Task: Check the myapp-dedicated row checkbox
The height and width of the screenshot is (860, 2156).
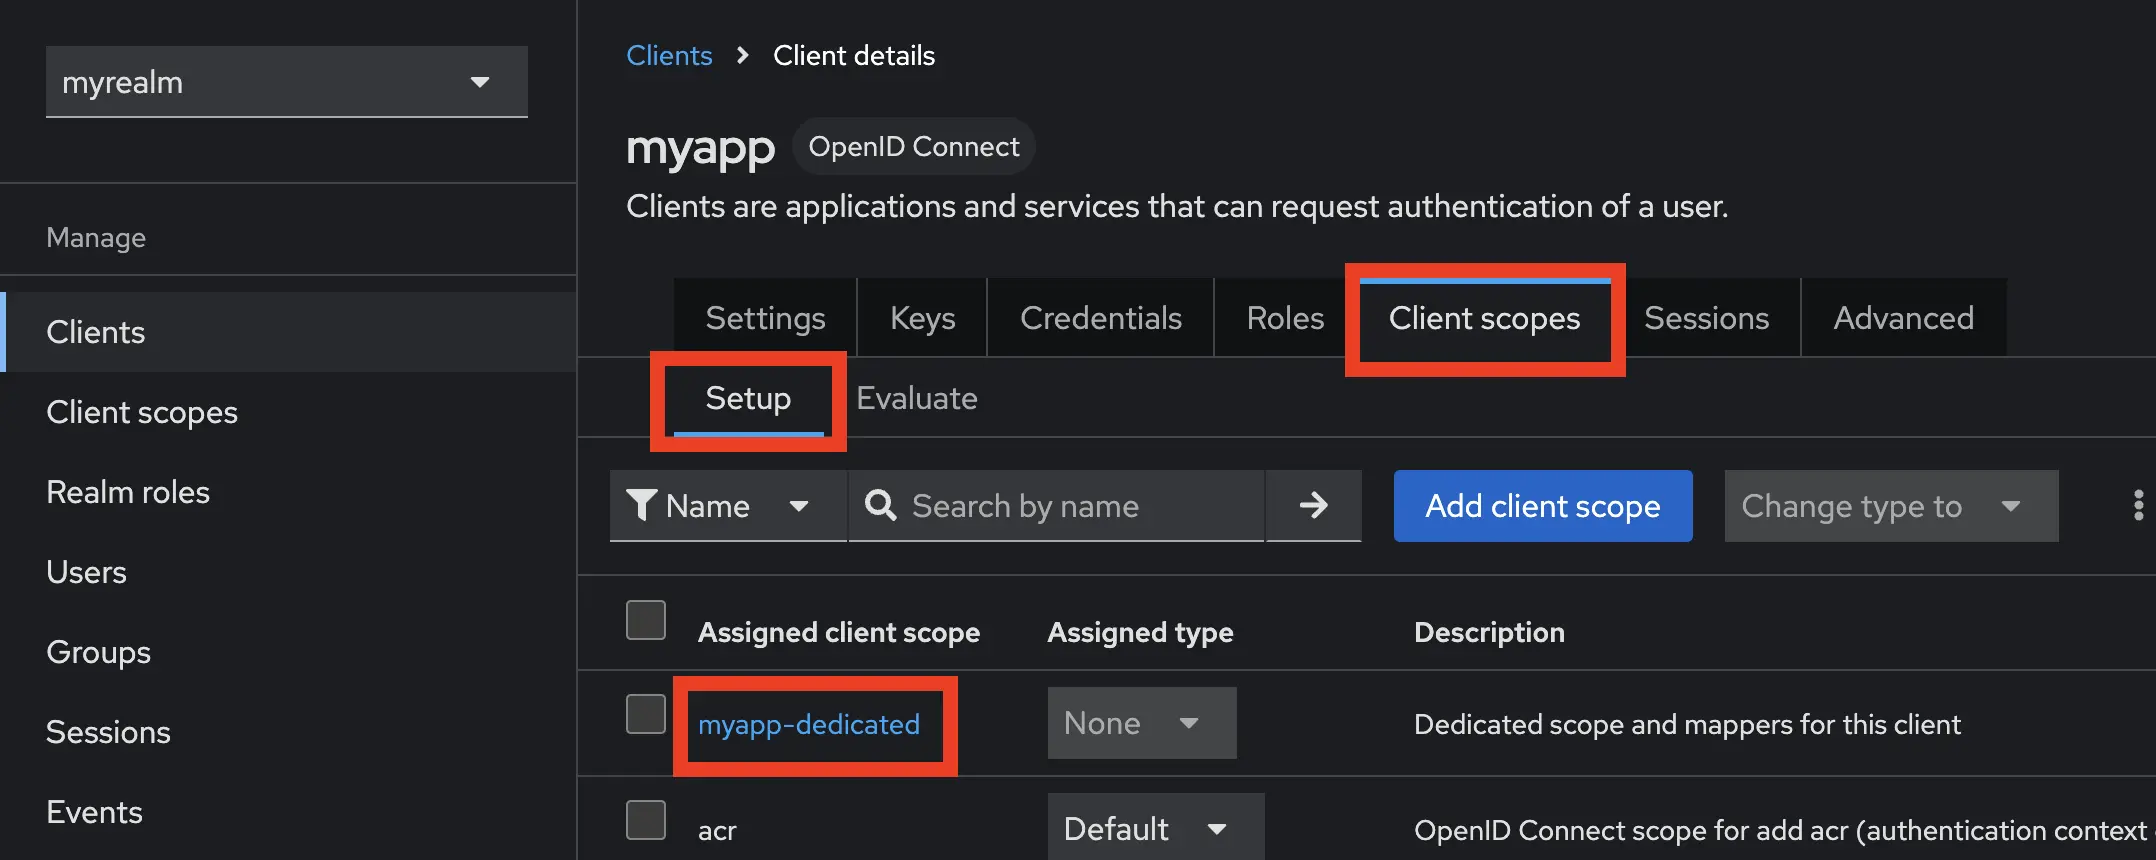Action: [x=646, y=714]
